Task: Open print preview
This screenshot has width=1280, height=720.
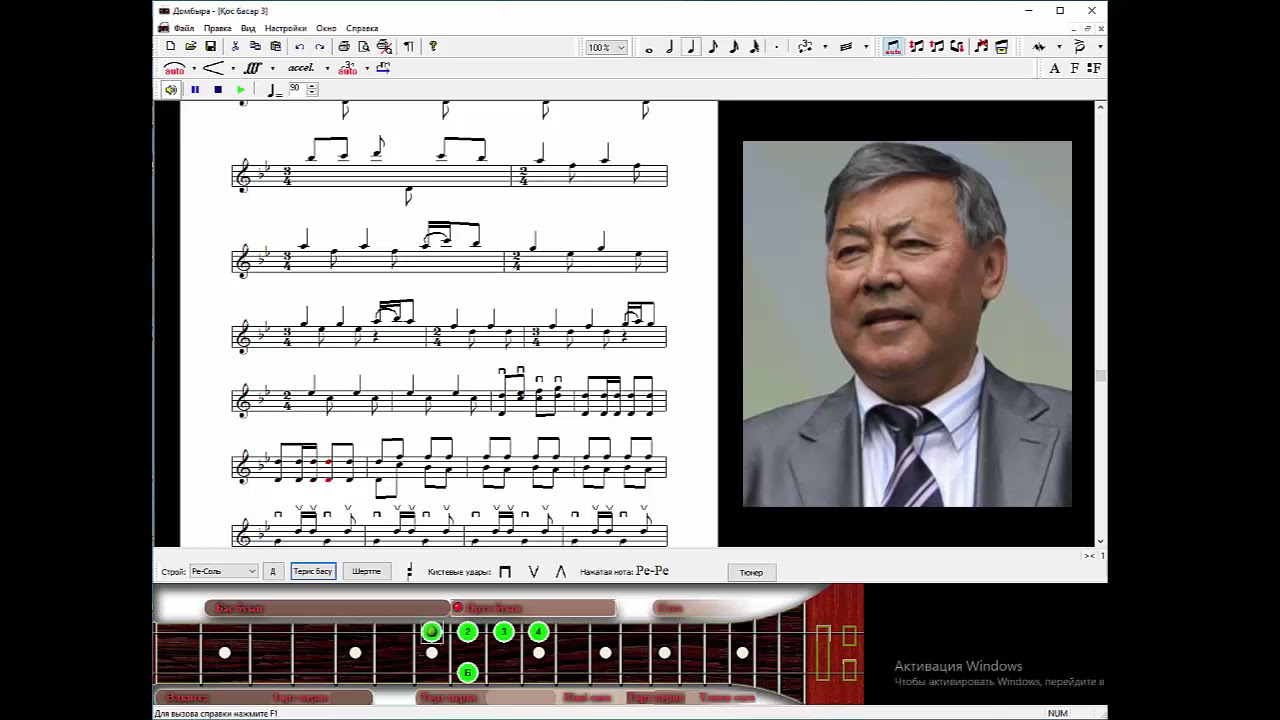Action: [x=364, y=47]
